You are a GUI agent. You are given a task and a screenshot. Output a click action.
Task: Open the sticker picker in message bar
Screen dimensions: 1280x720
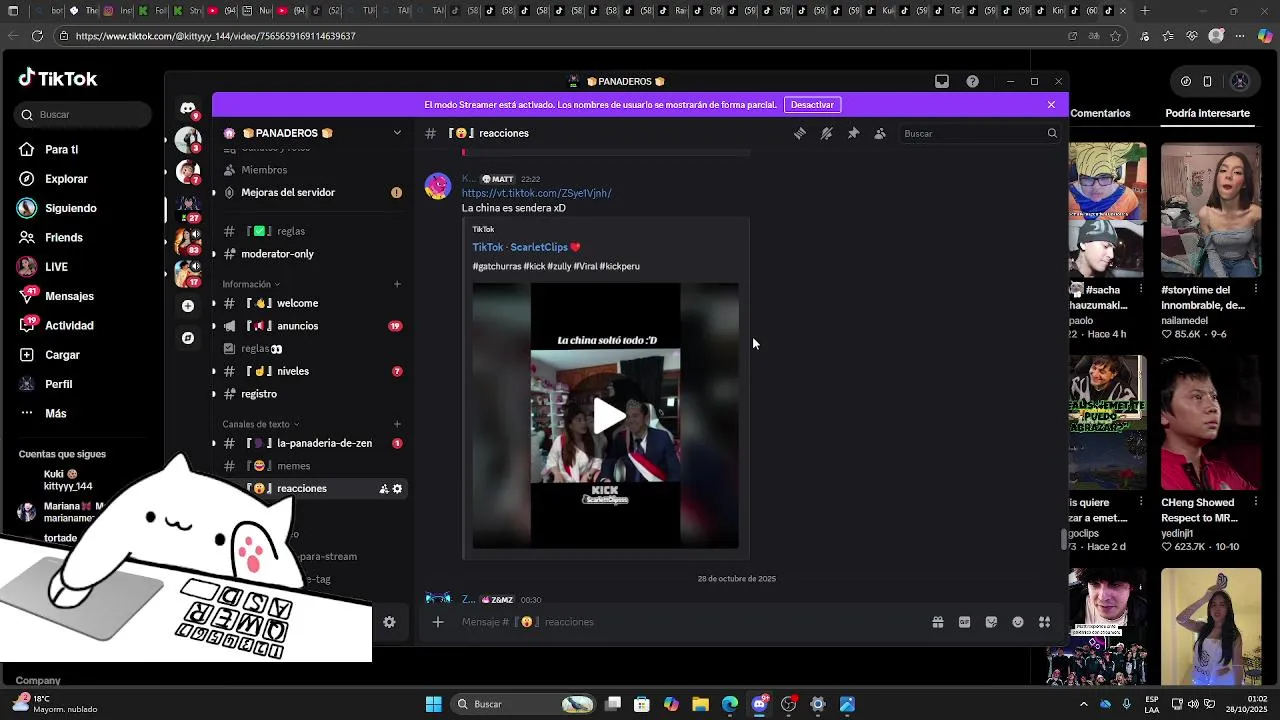(991, 622)
